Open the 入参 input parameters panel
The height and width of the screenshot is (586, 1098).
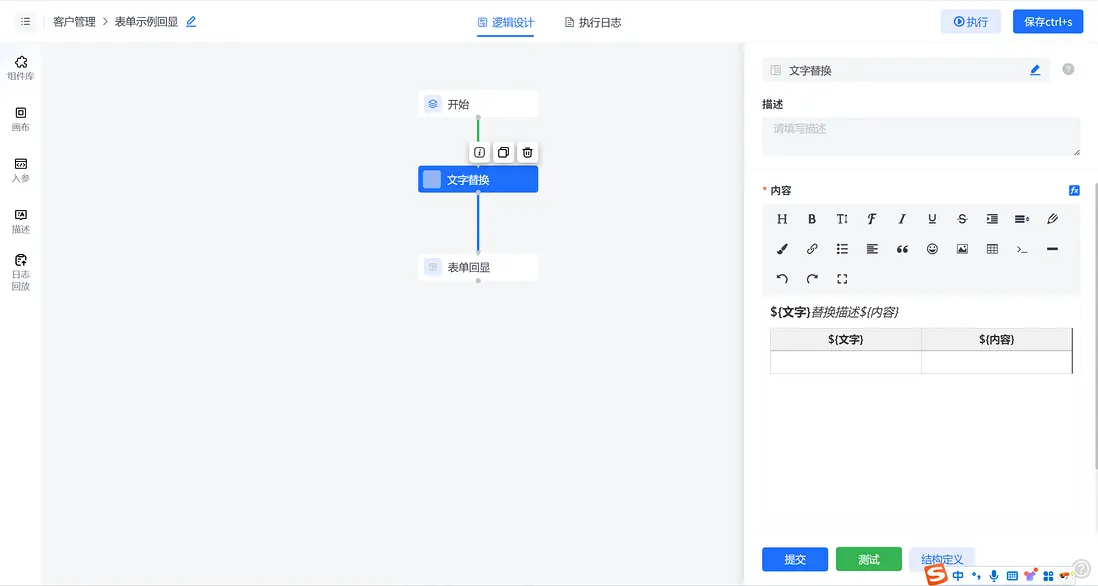pos(20,168)
